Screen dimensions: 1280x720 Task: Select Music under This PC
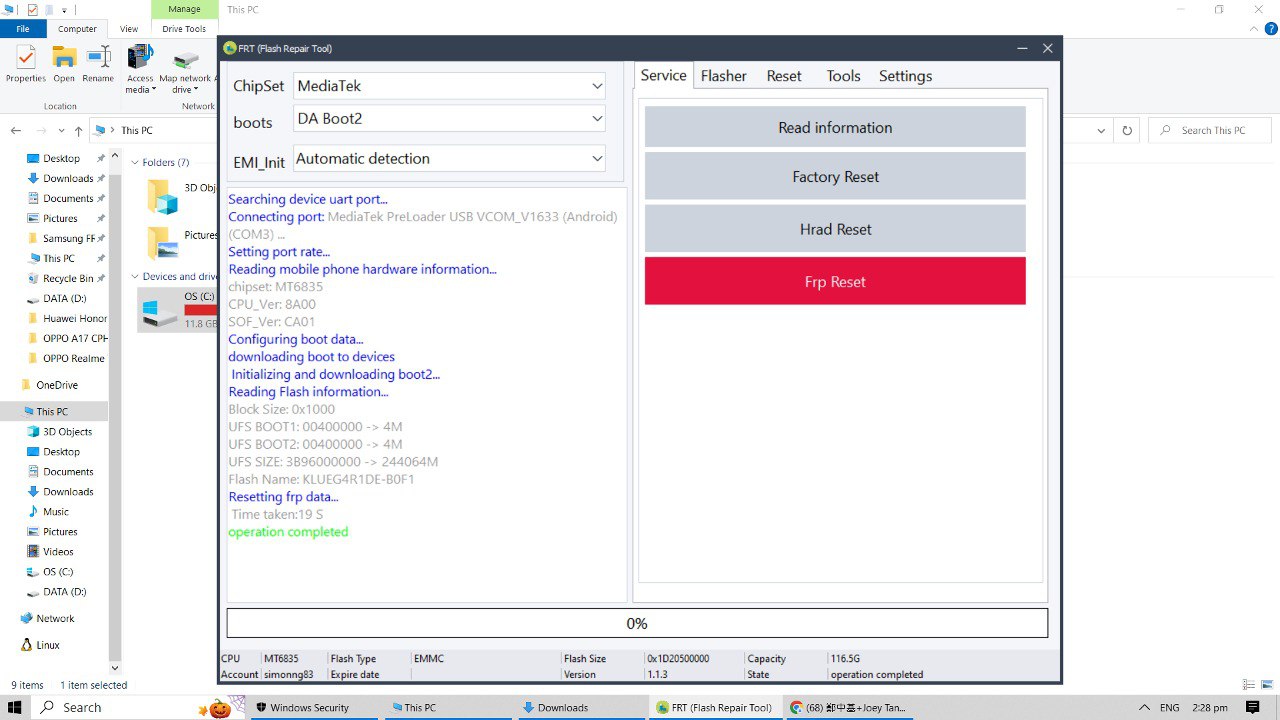tap(56, 512)
